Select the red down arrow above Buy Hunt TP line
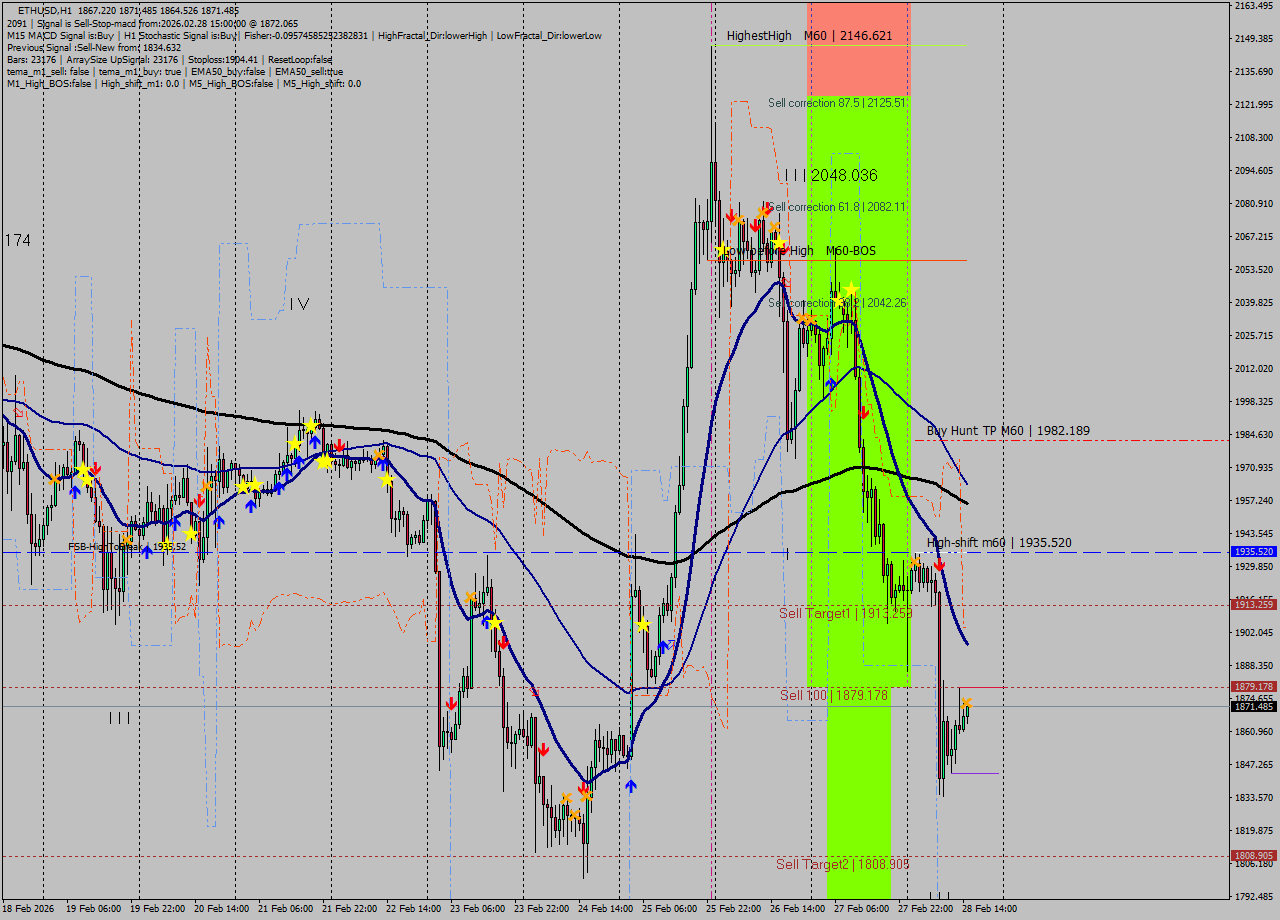The height and width of the screenshot is (920, 1280). pos(864,412)
